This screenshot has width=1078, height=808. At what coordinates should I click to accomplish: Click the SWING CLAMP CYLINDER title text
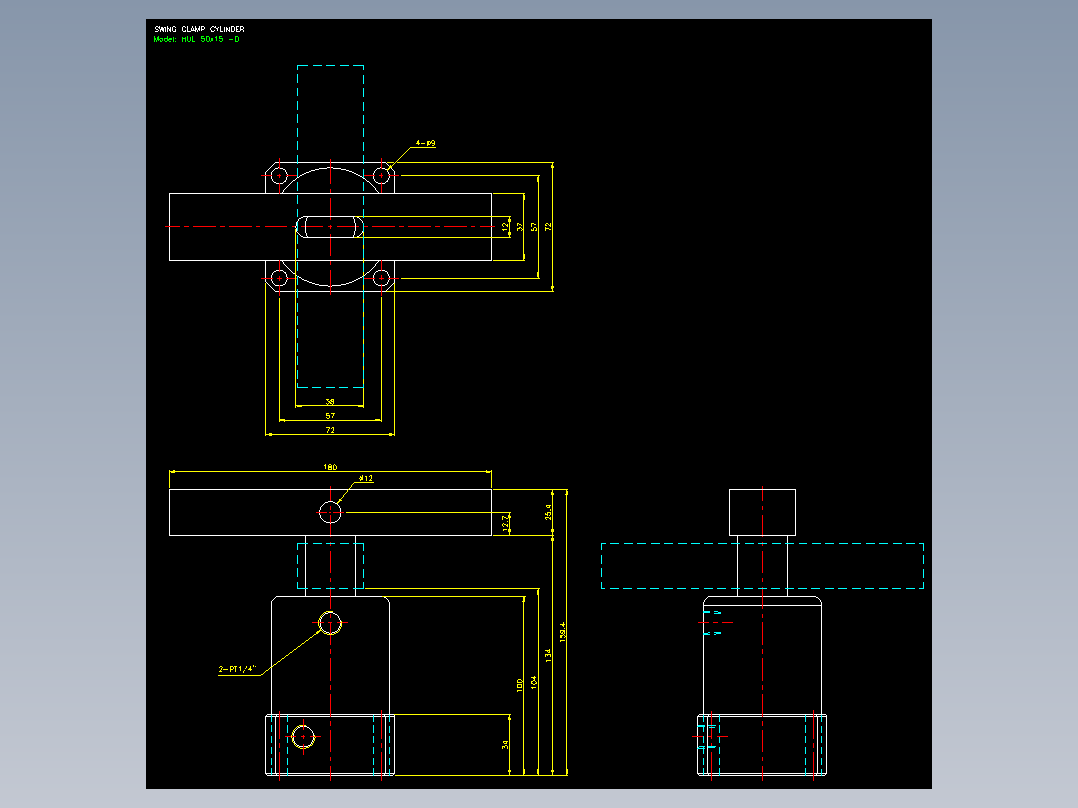click(199, 29)
